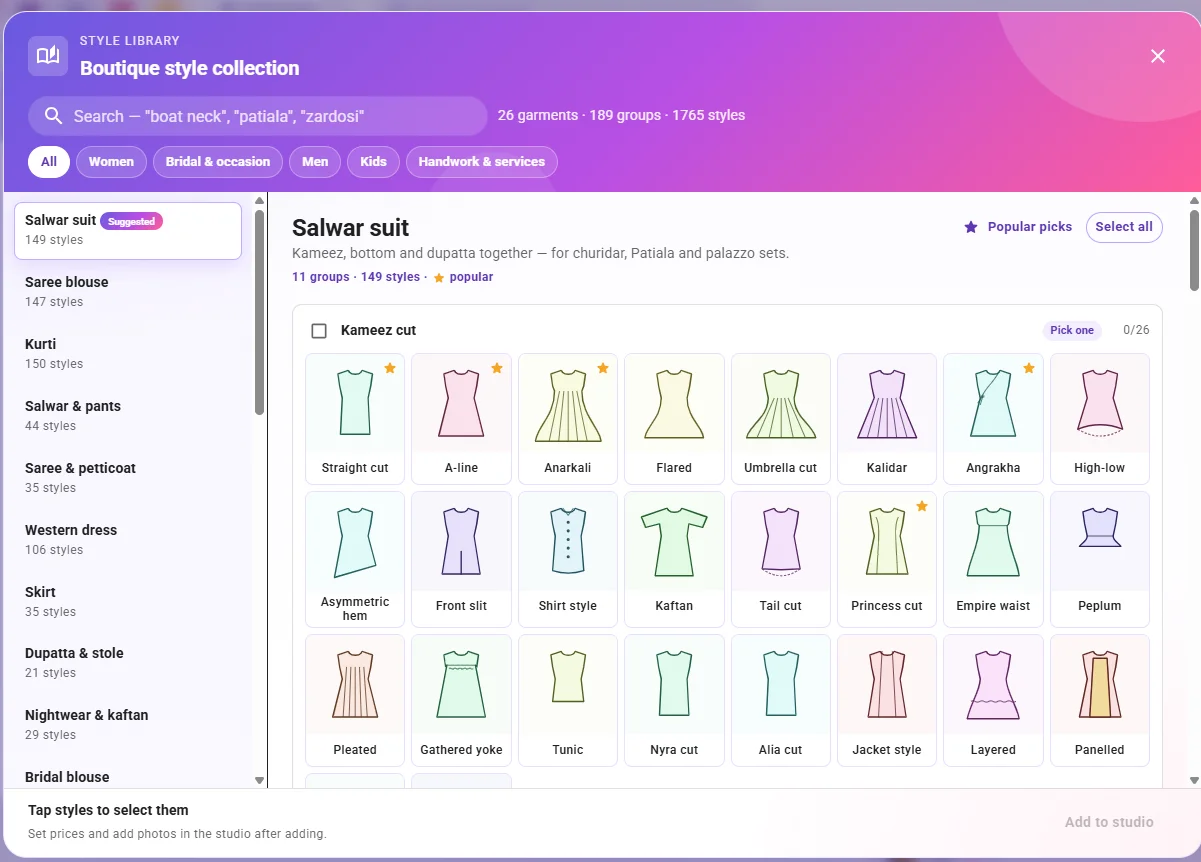Switch to Handwork & services filter

pyautogui.click(x=482, y=162)
